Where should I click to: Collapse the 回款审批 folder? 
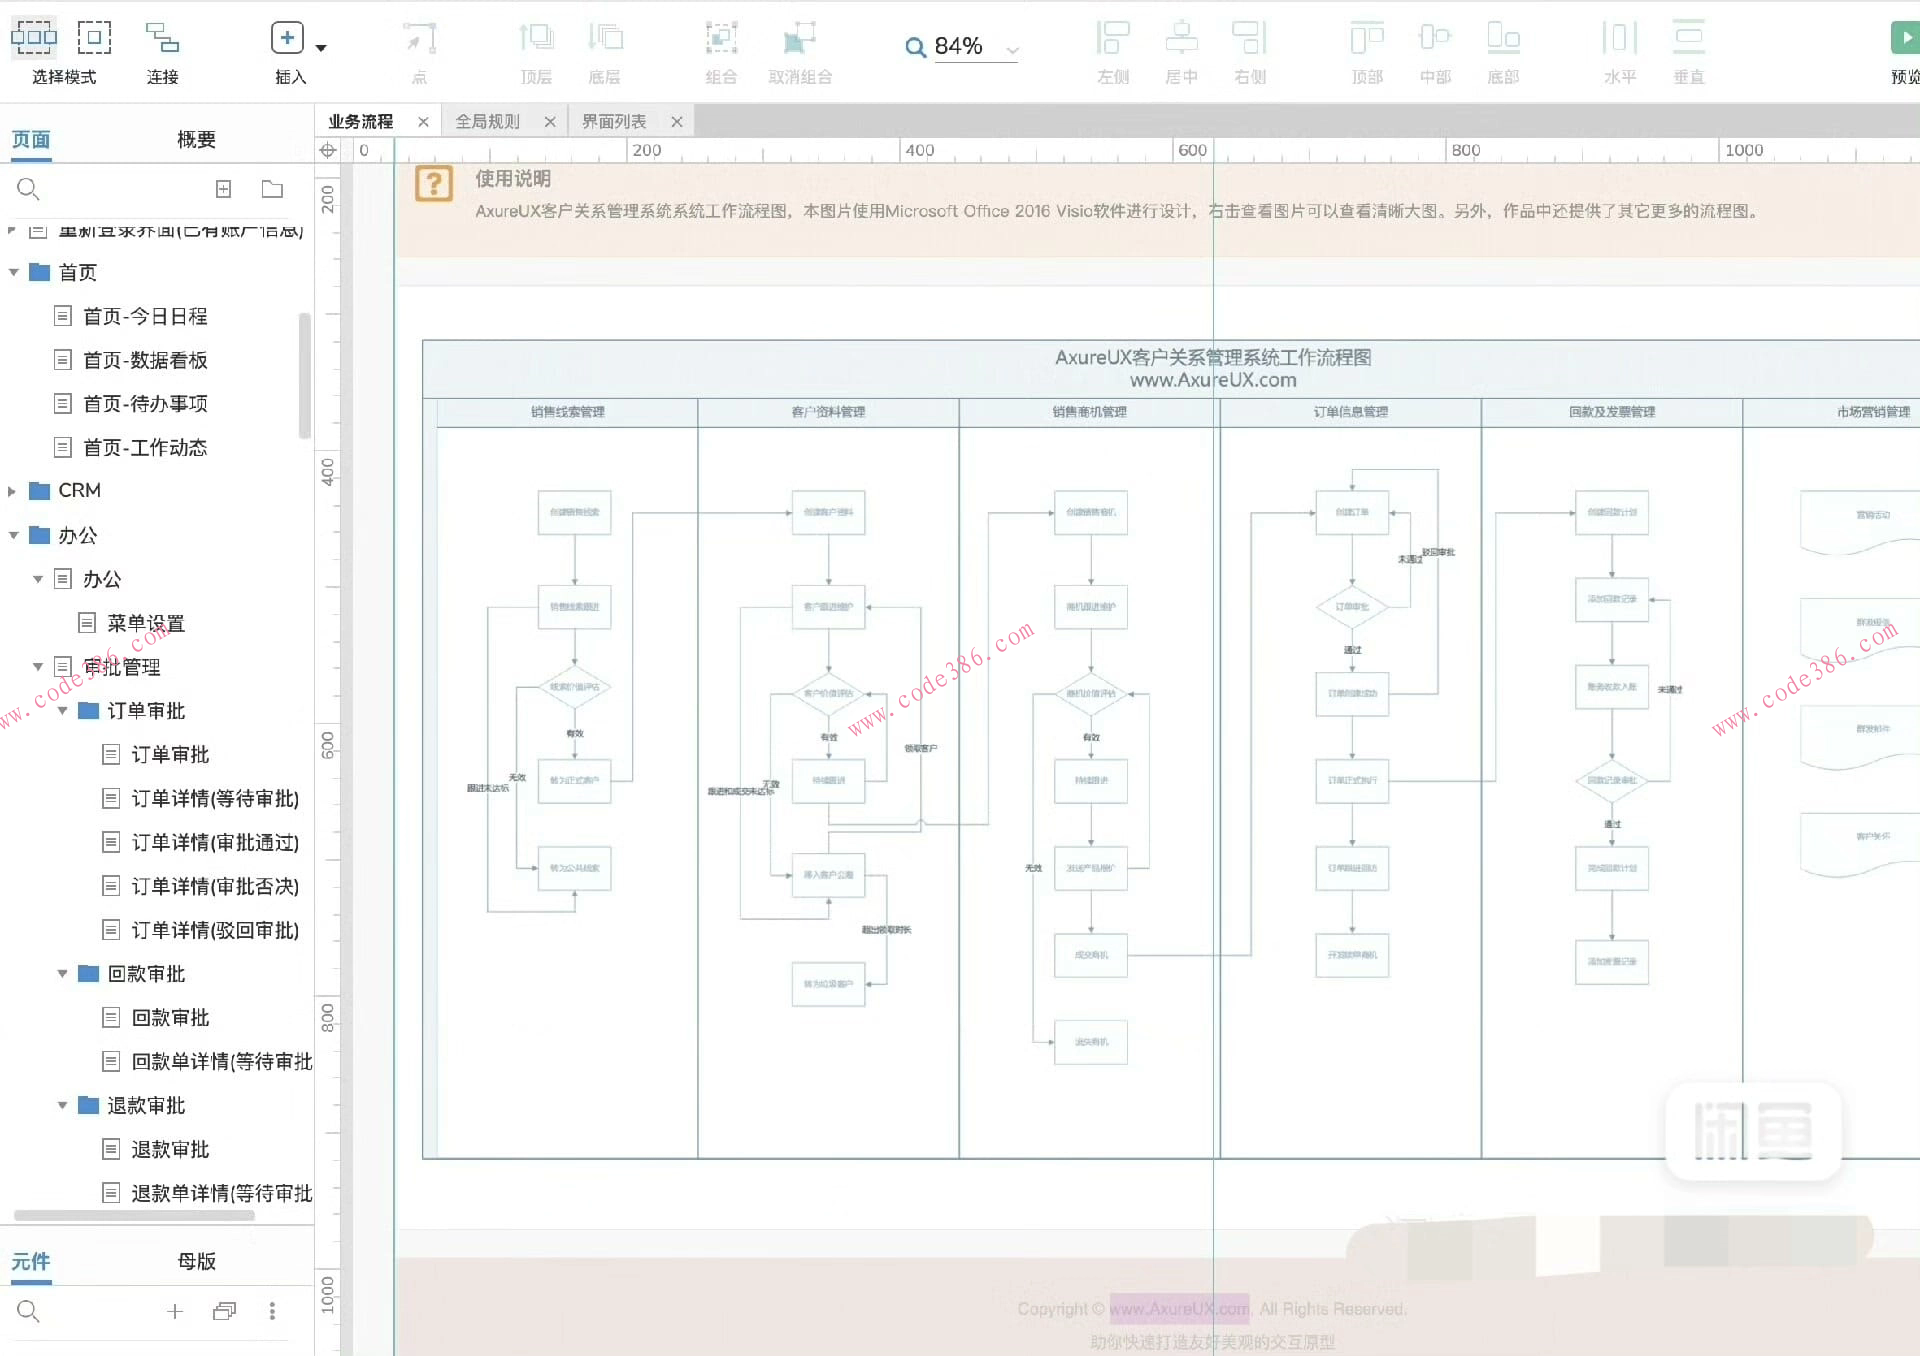62,974
